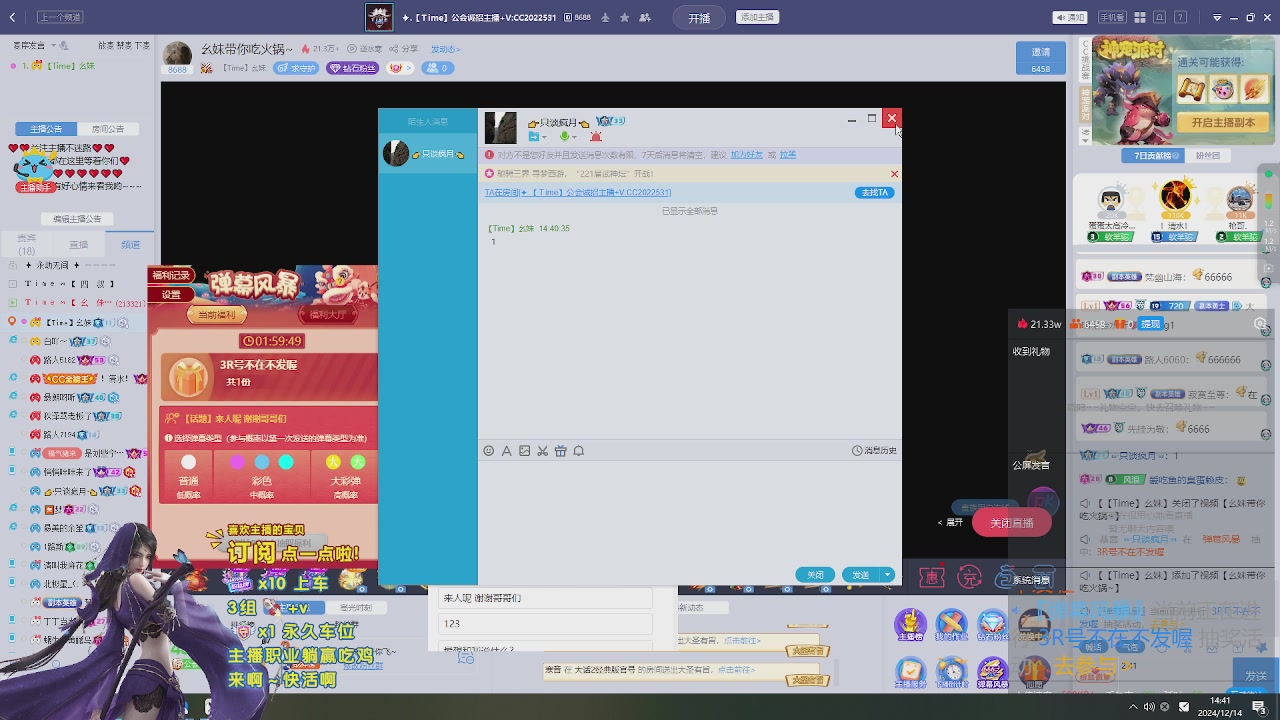Click the 邀请 6458 button
This screenshot has height=720, width=1280.
point(1040,59)
